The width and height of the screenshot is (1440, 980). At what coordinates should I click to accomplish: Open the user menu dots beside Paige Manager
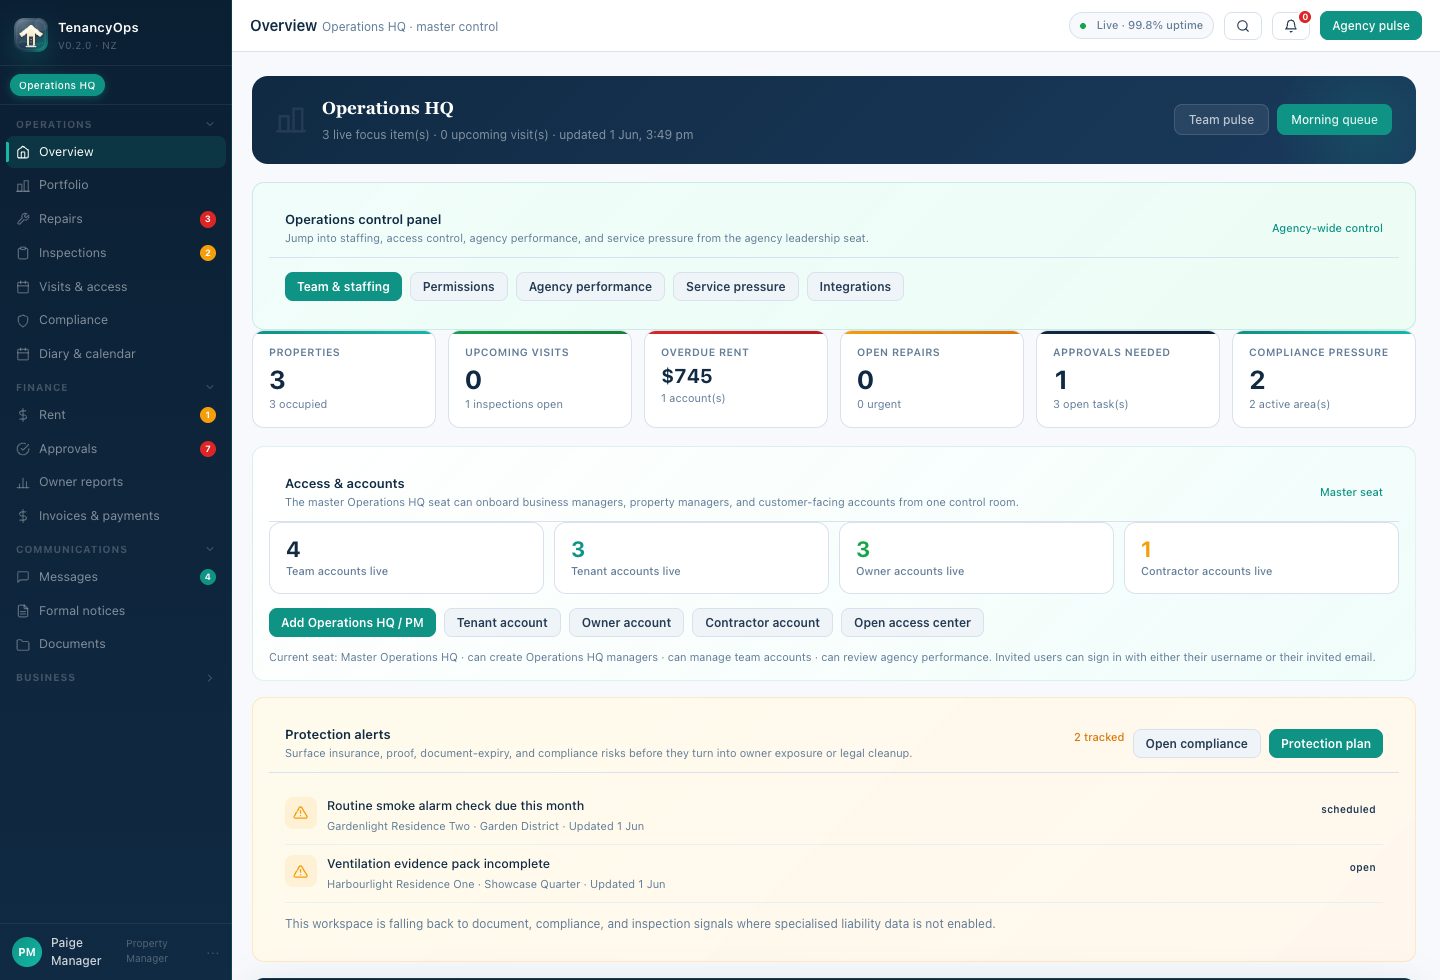point(212,953)
